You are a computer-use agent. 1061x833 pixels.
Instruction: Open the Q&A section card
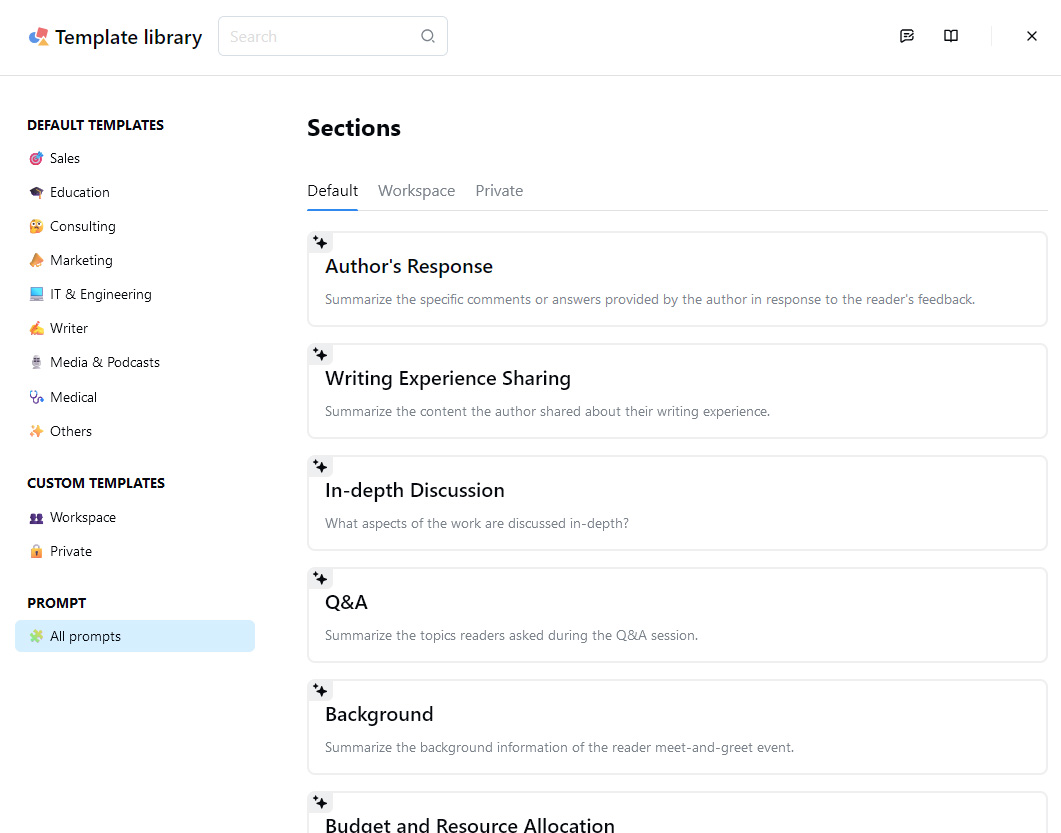pyautogui.click(x=677, y=615)
